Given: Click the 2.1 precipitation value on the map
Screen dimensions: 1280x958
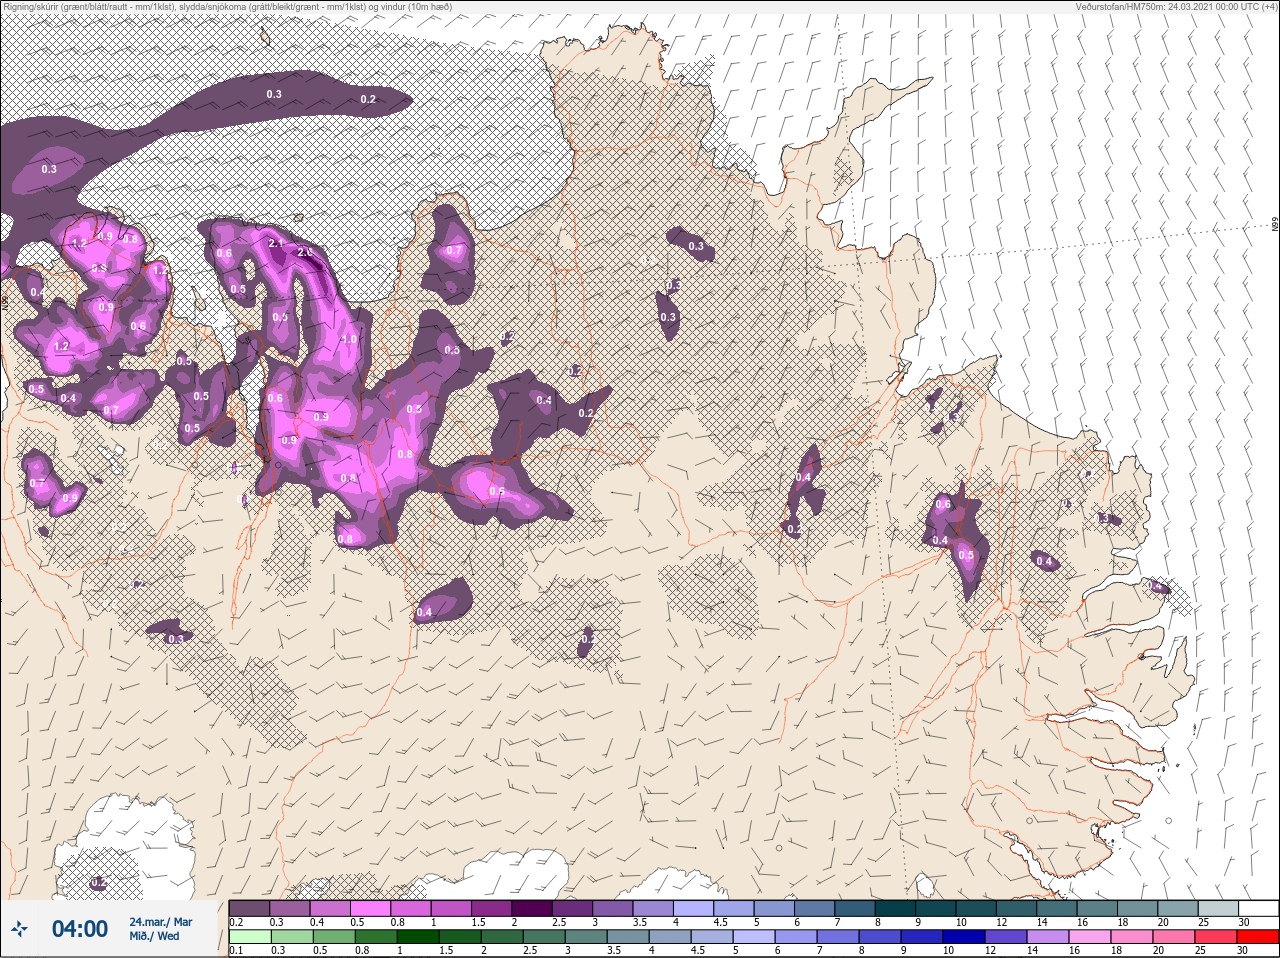Looking at the screenshot, I should 278,243.
